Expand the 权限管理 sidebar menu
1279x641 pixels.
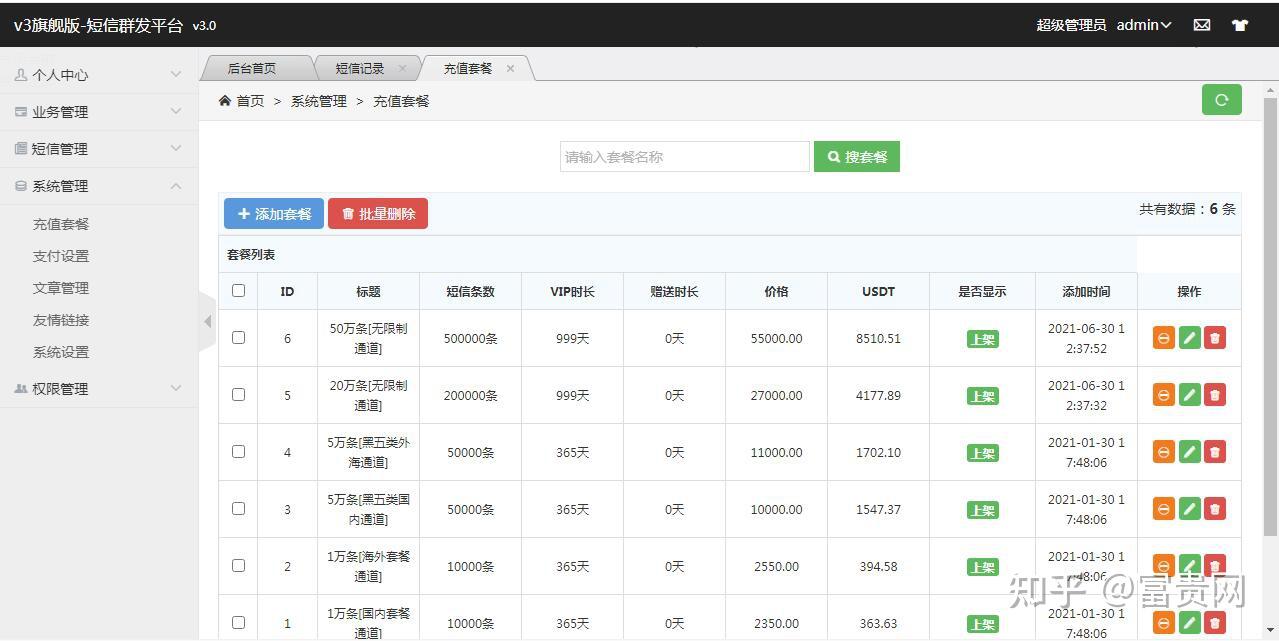click(x=99, y=389)
